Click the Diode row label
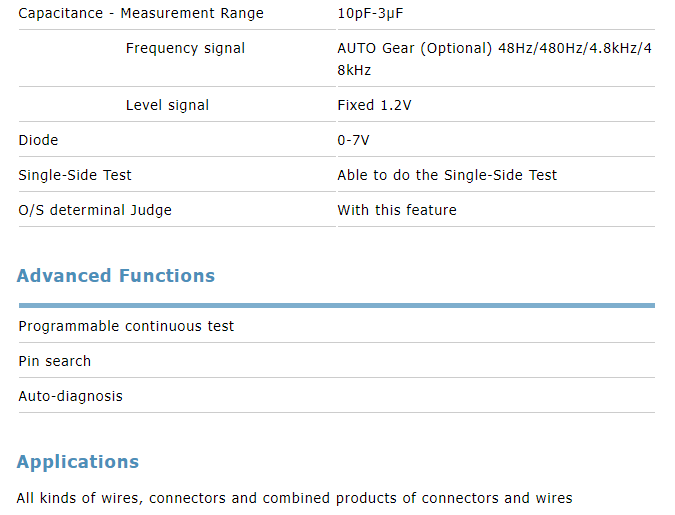The width and height of the screenshot is (675, 515). tap(38, 140)
